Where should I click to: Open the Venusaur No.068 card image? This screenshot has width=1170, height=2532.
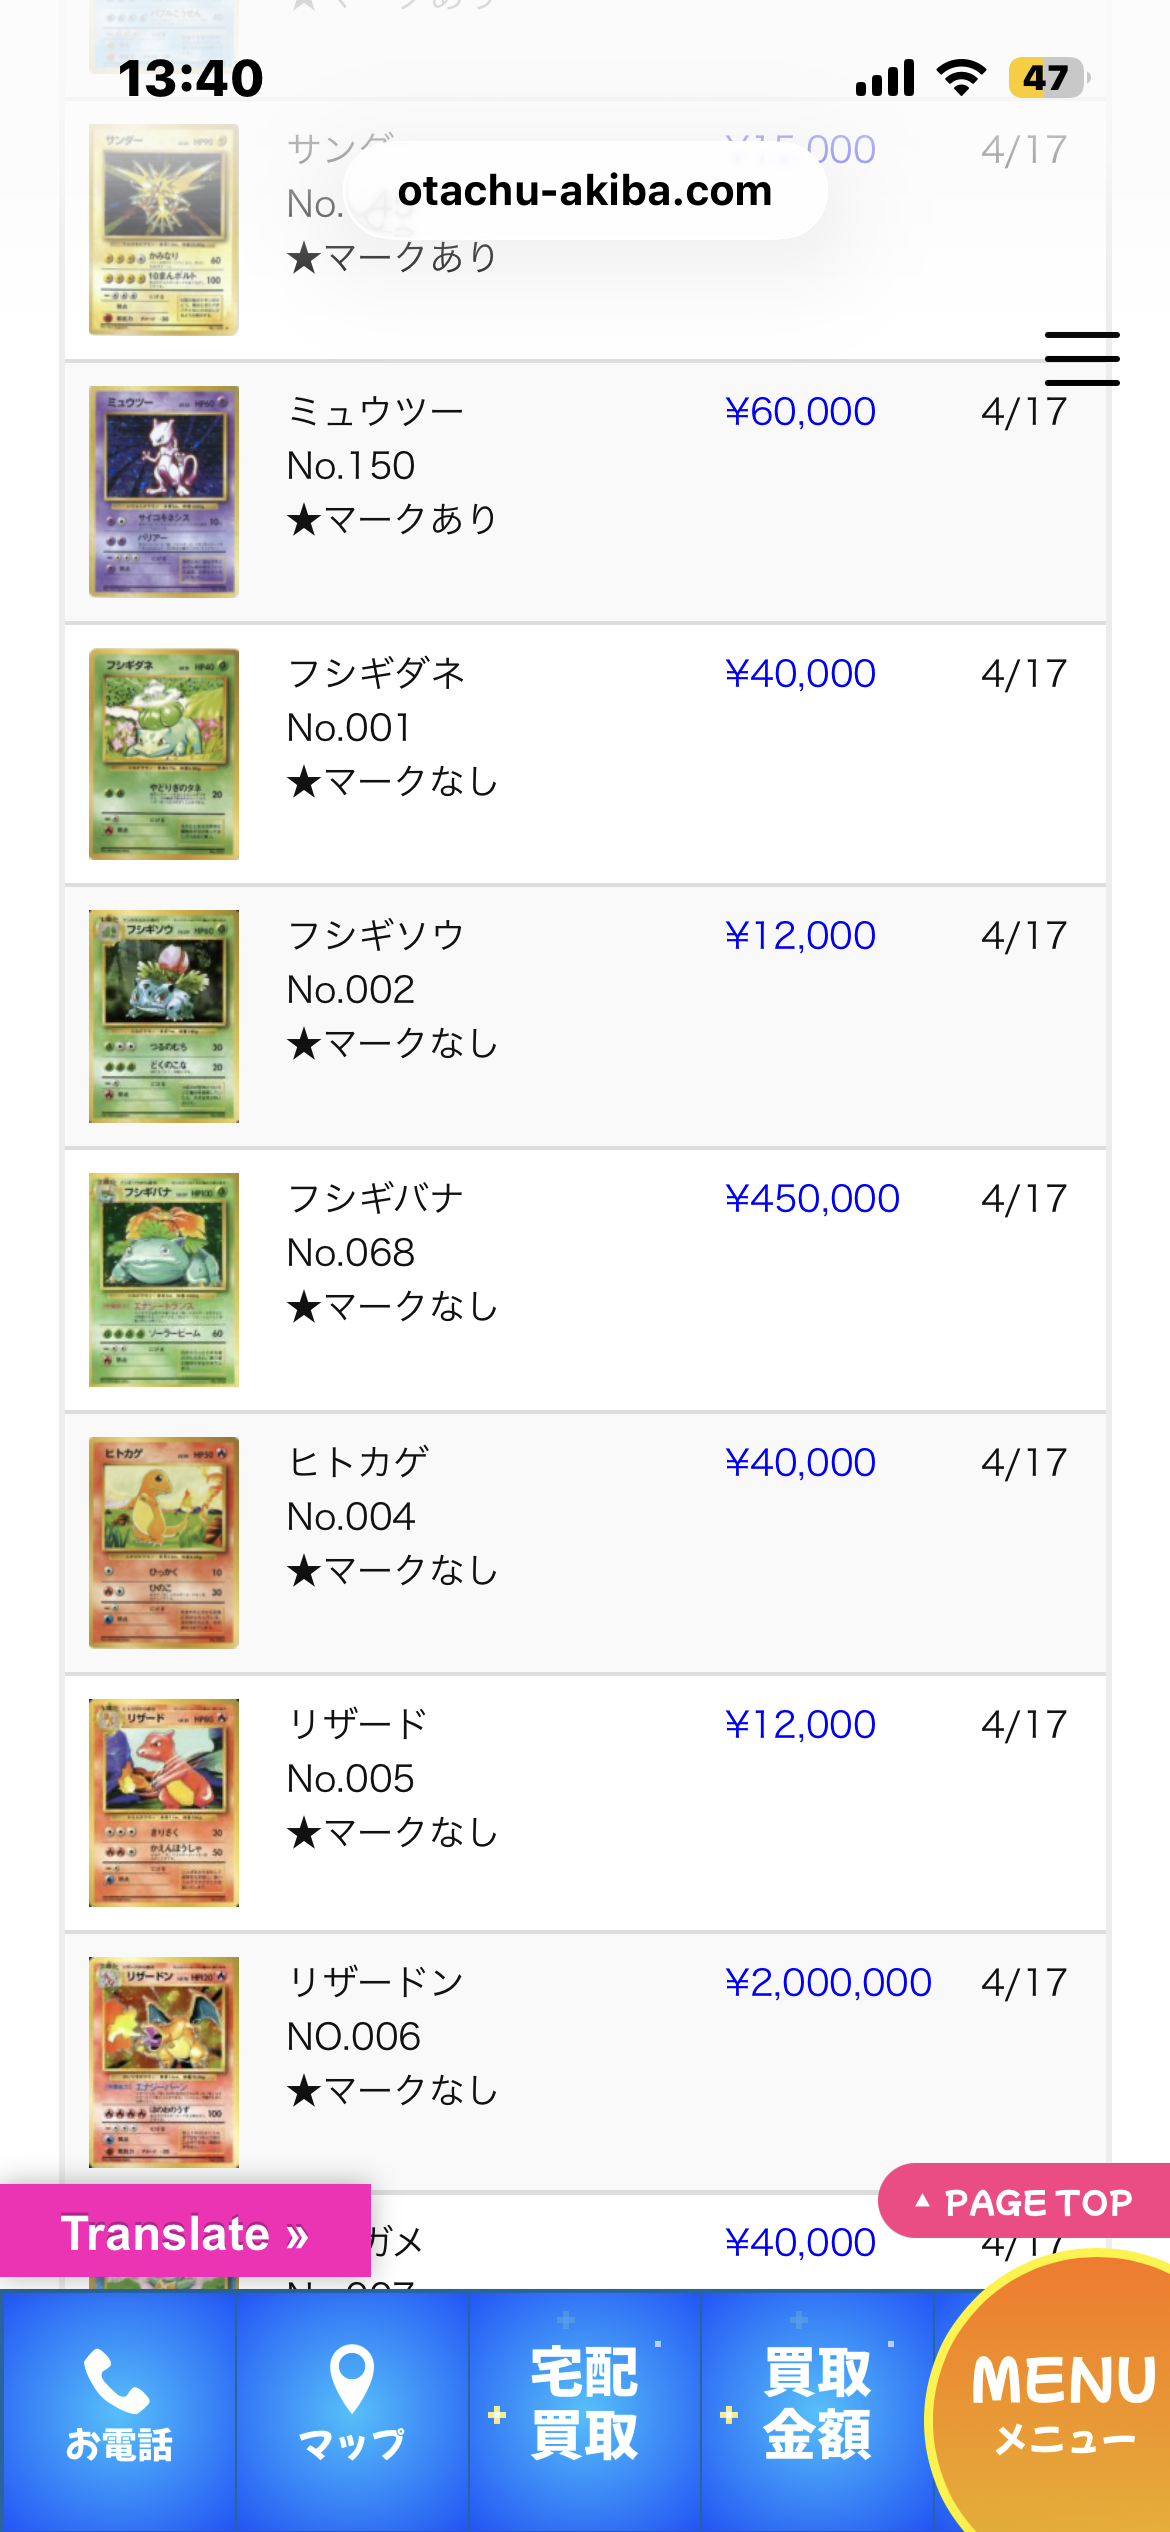pyautogui.click(x=164, y=1279)
